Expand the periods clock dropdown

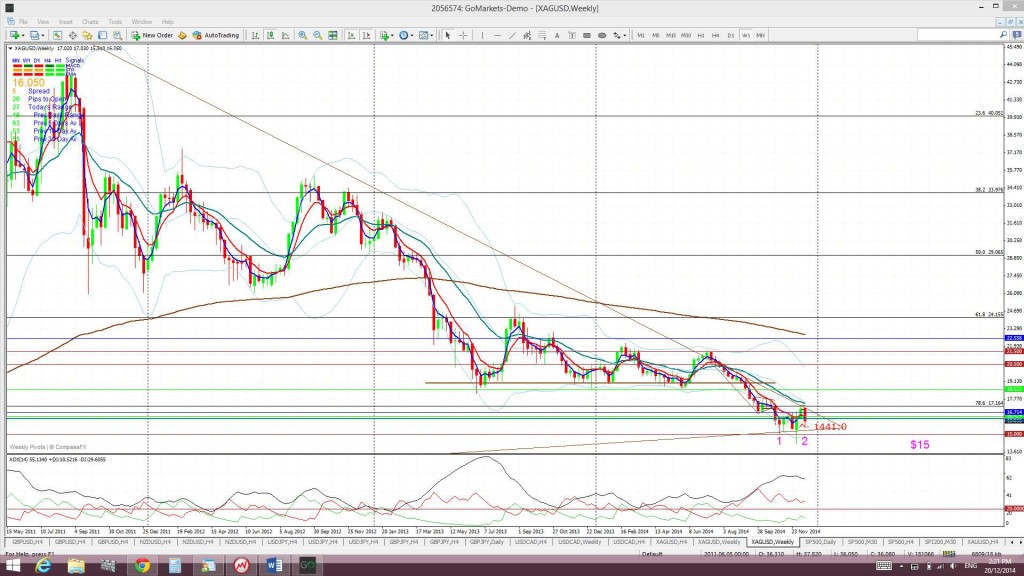coord(407,35)
